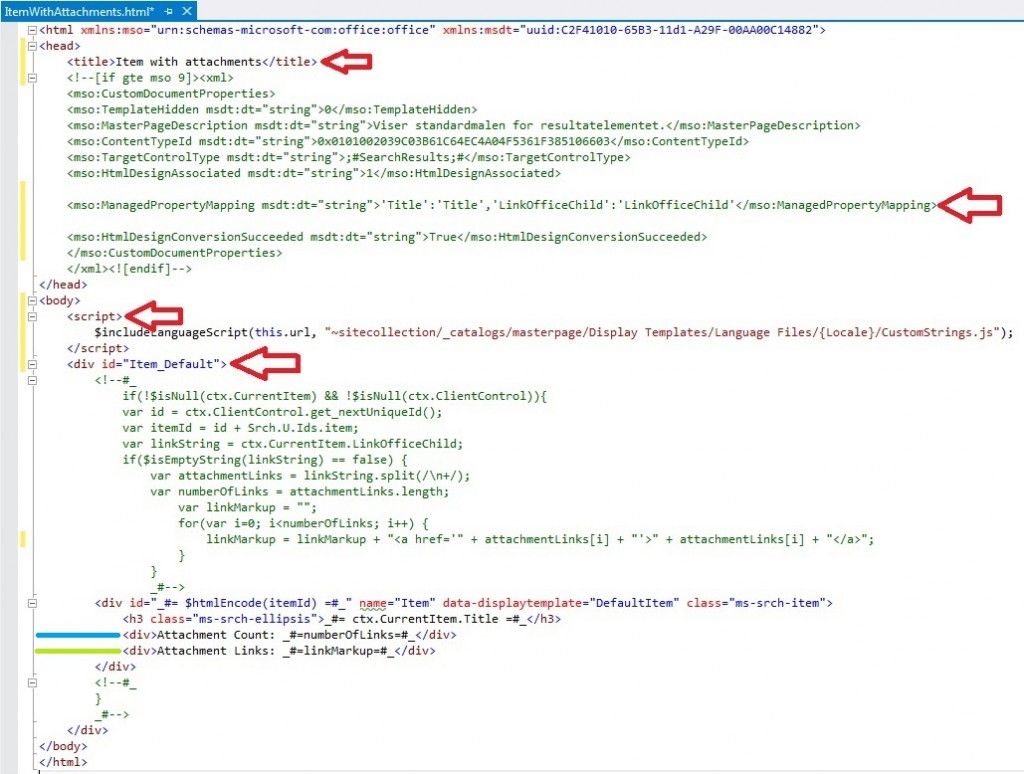Screen dimensions: 1024x774
Task: Click the green marker line by Attachment Links
Action: point(77,651)
